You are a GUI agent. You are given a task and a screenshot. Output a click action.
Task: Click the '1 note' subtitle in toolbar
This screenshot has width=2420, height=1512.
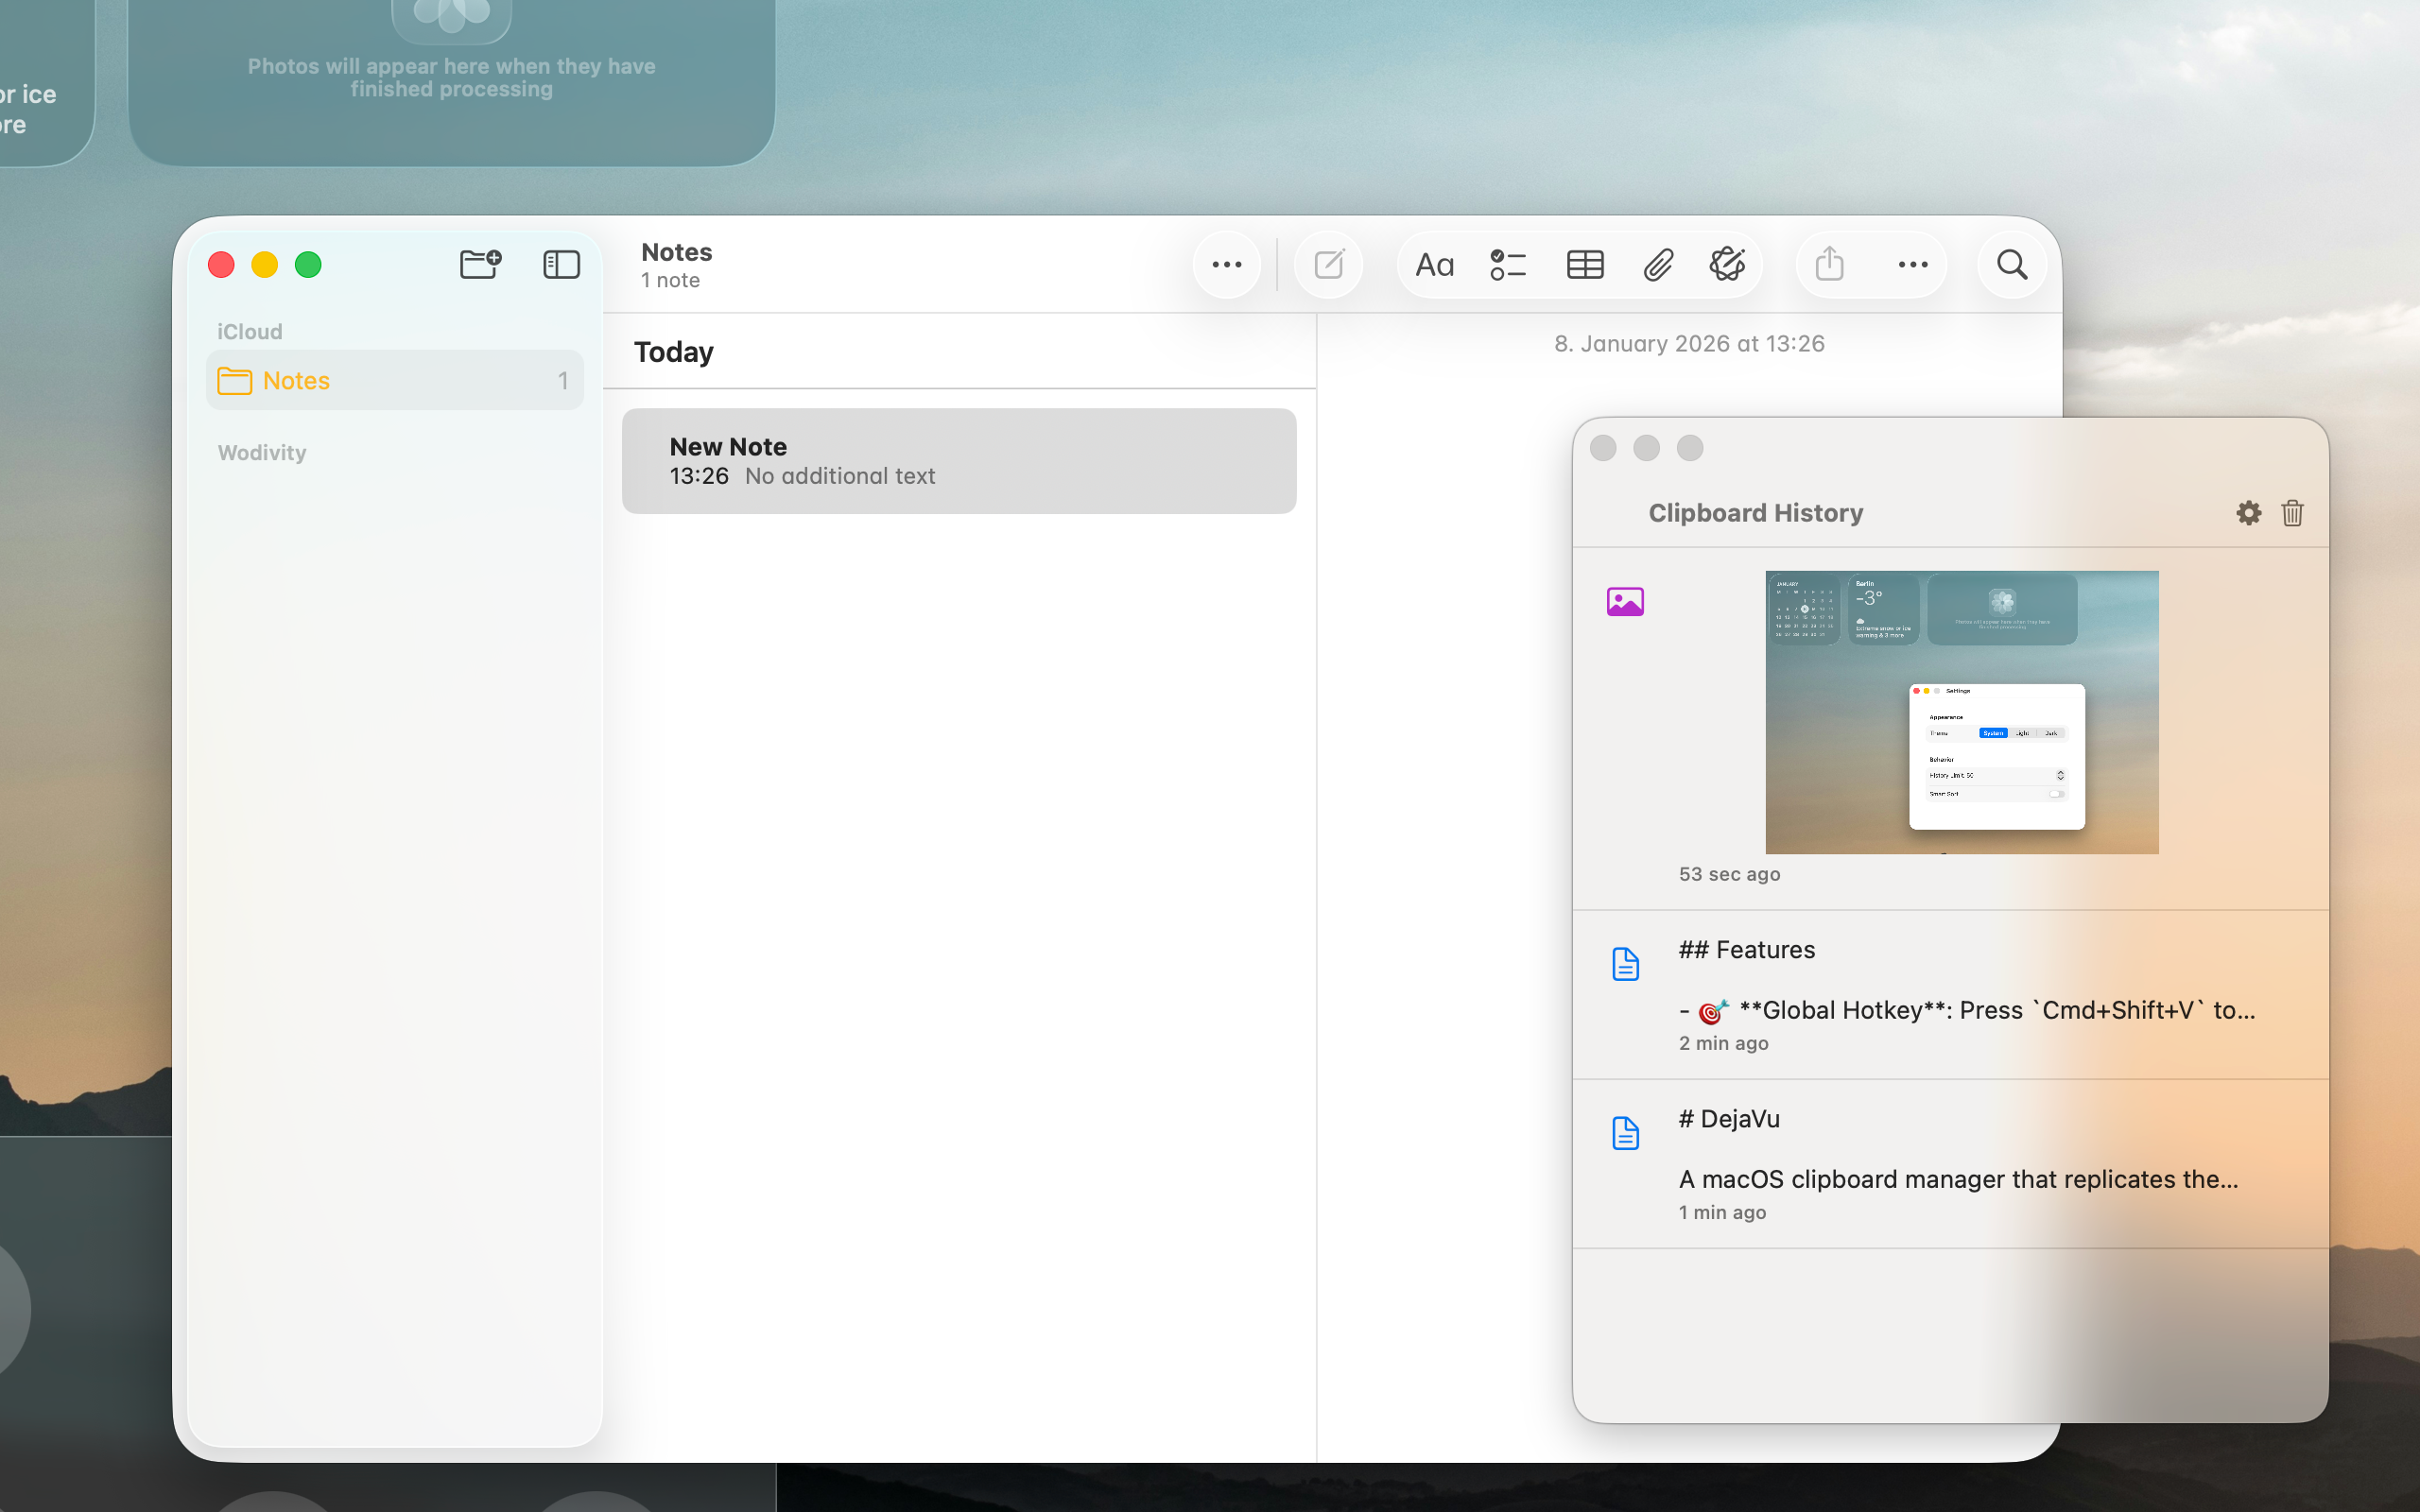pyautogui.click(x=670, y=281)
